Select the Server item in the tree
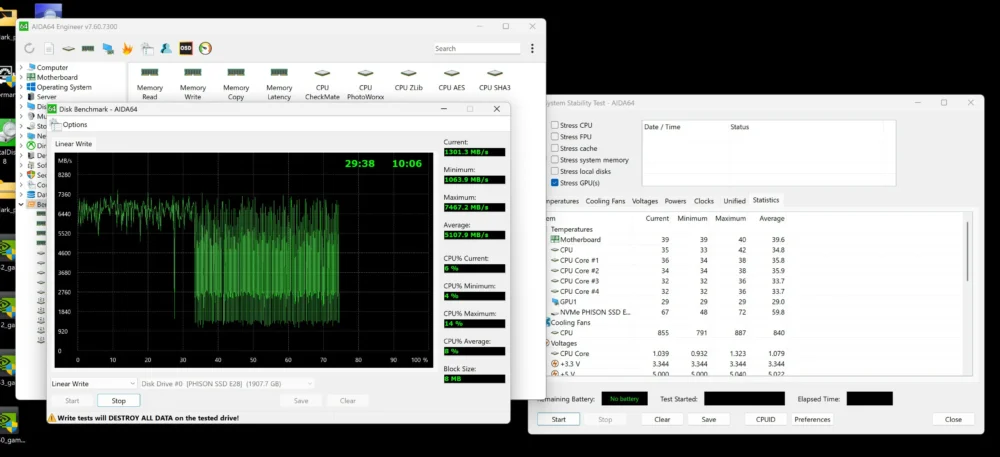 (47, 97)
